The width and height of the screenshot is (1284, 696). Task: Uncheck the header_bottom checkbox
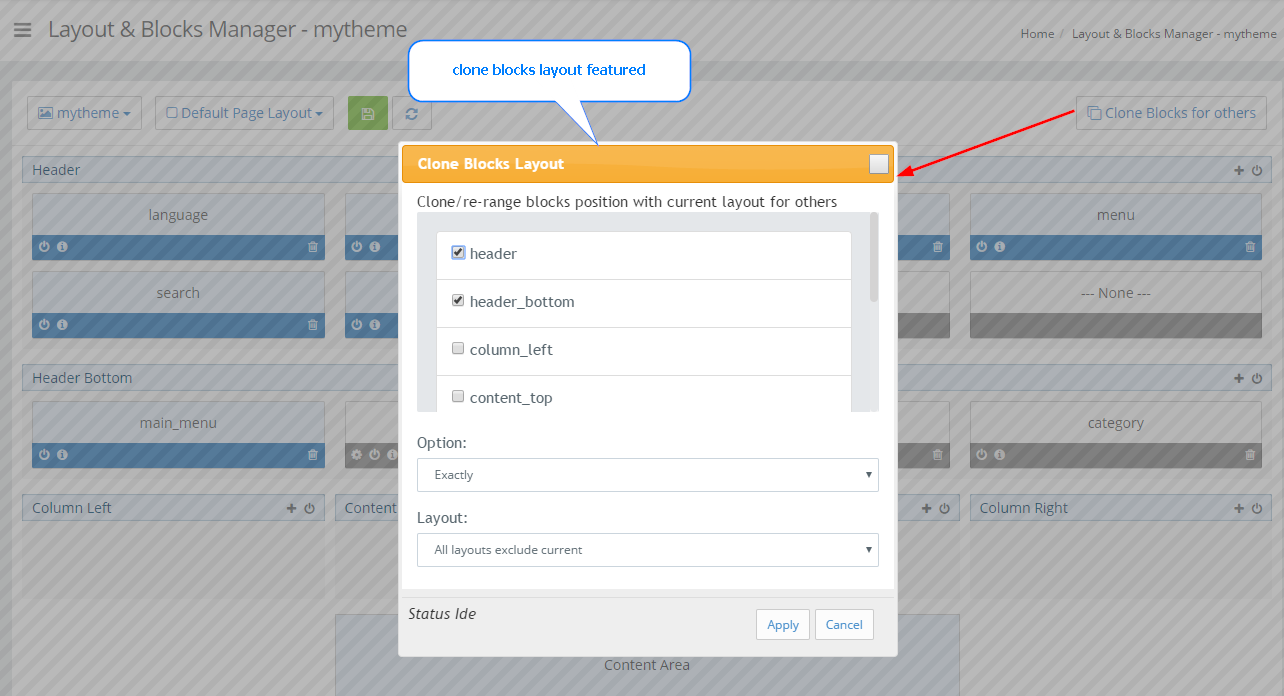pyautogui.click(x=458, y=300)
